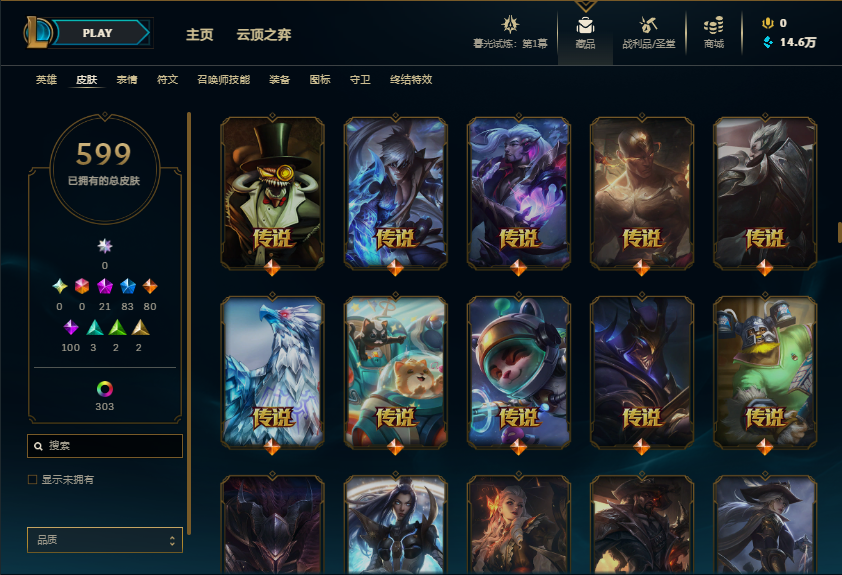The width and height of the screenshot is (842, 575).
Task: Click the blue essence currency icon
Action: point(768,42)
